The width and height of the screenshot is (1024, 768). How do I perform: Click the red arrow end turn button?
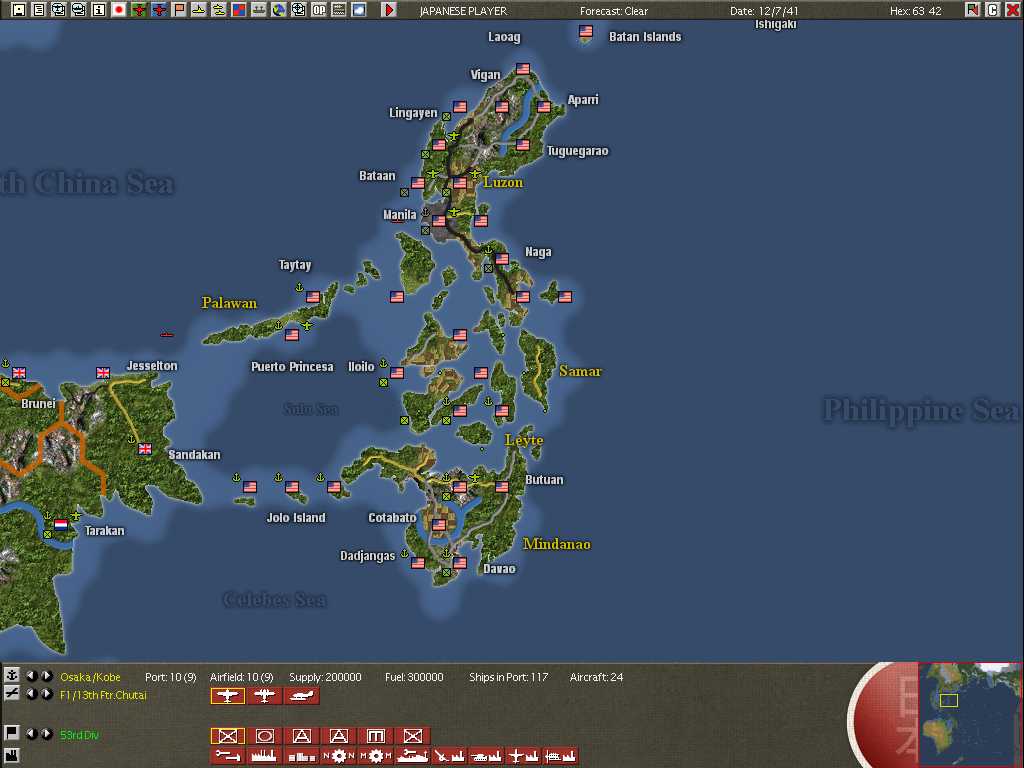[x=389, y=10]
